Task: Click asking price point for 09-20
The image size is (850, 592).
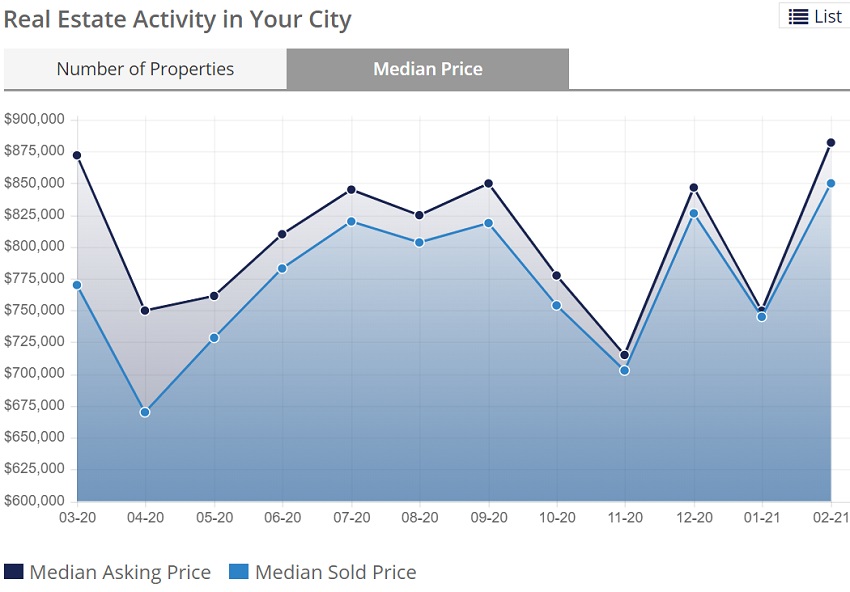Action: [488, 183]
